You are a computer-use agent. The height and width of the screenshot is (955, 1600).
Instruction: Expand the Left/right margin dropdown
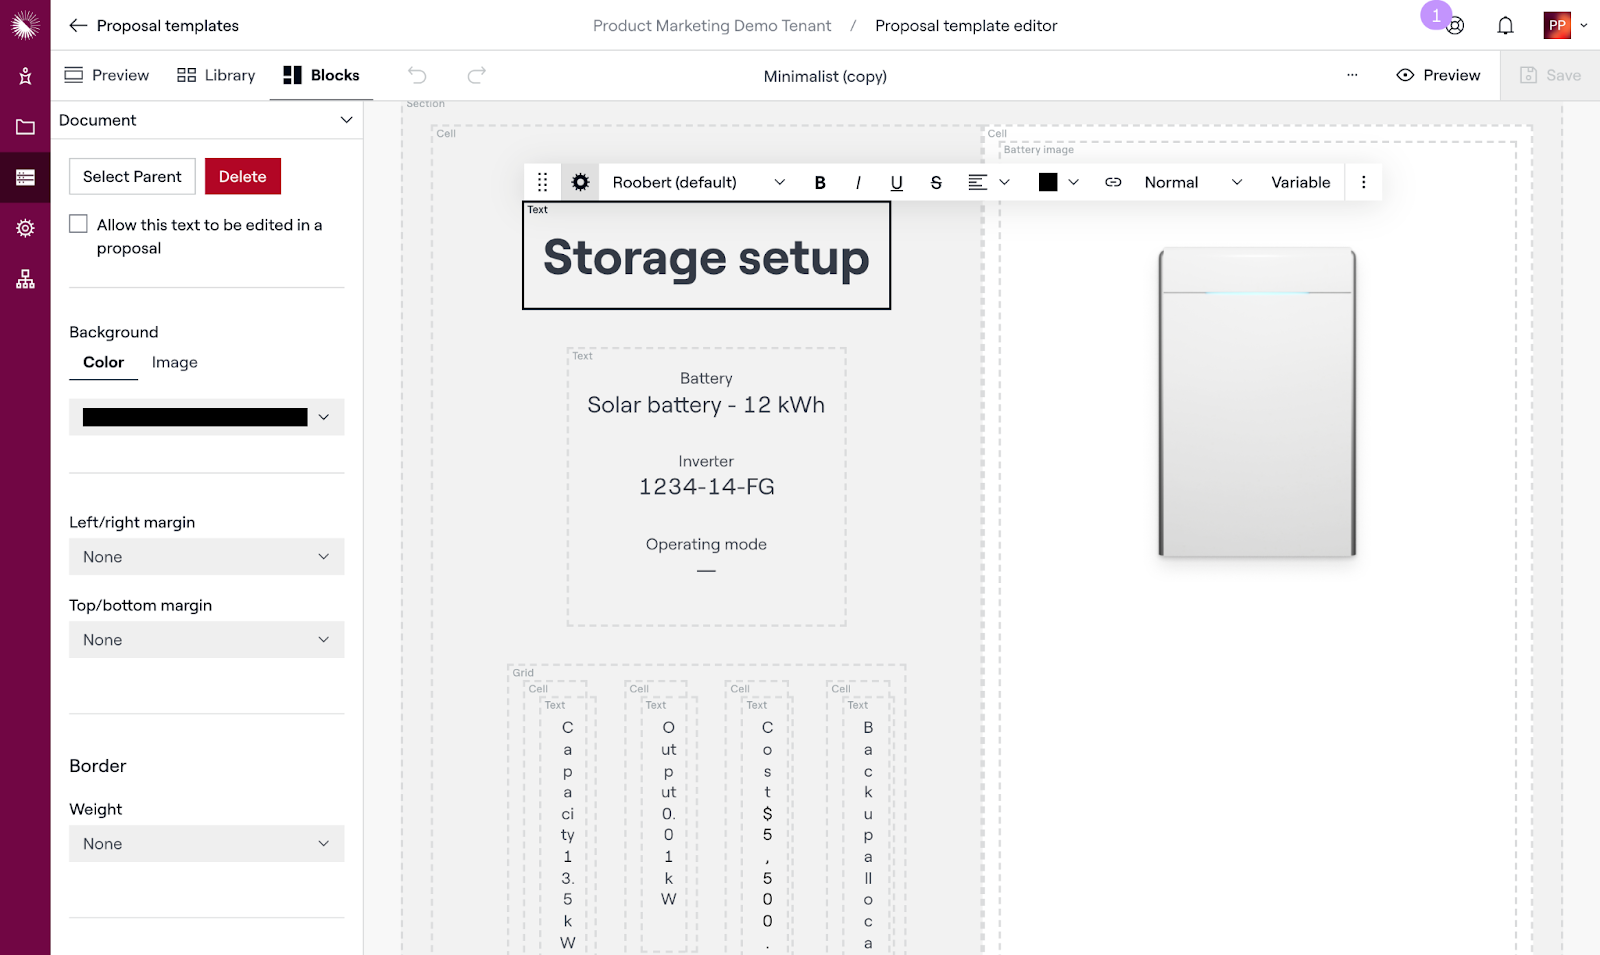tap(206, 557)
